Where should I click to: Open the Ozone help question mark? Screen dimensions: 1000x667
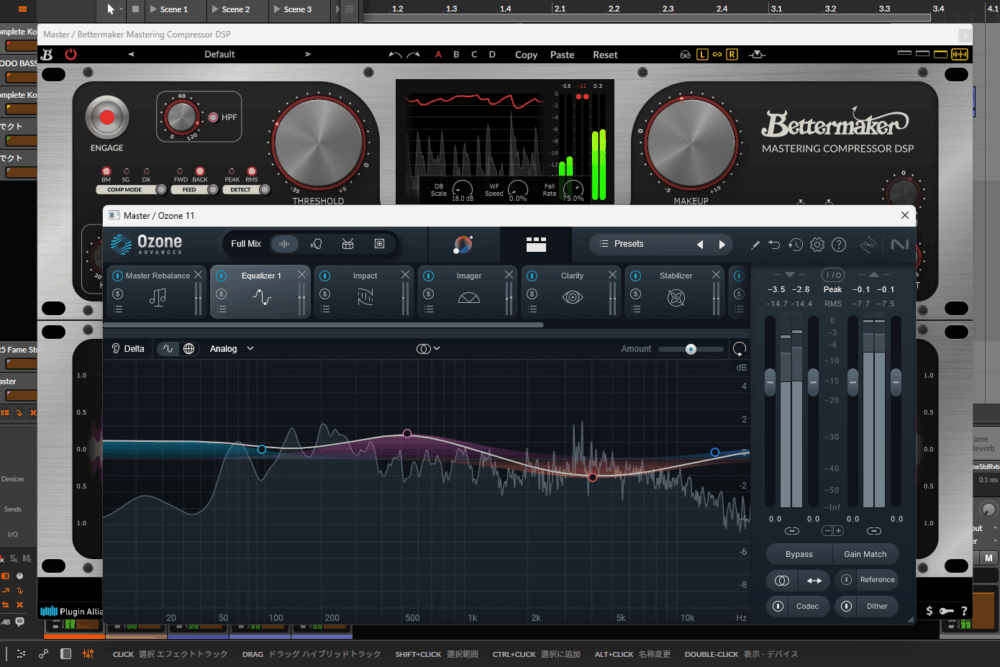coord(839,244)
